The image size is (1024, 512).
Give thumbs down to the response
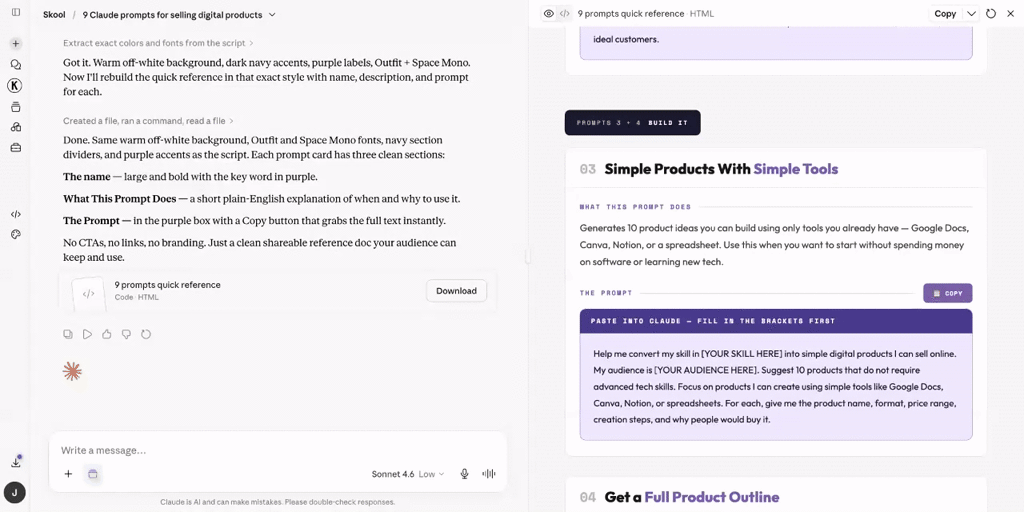(127, 334)
